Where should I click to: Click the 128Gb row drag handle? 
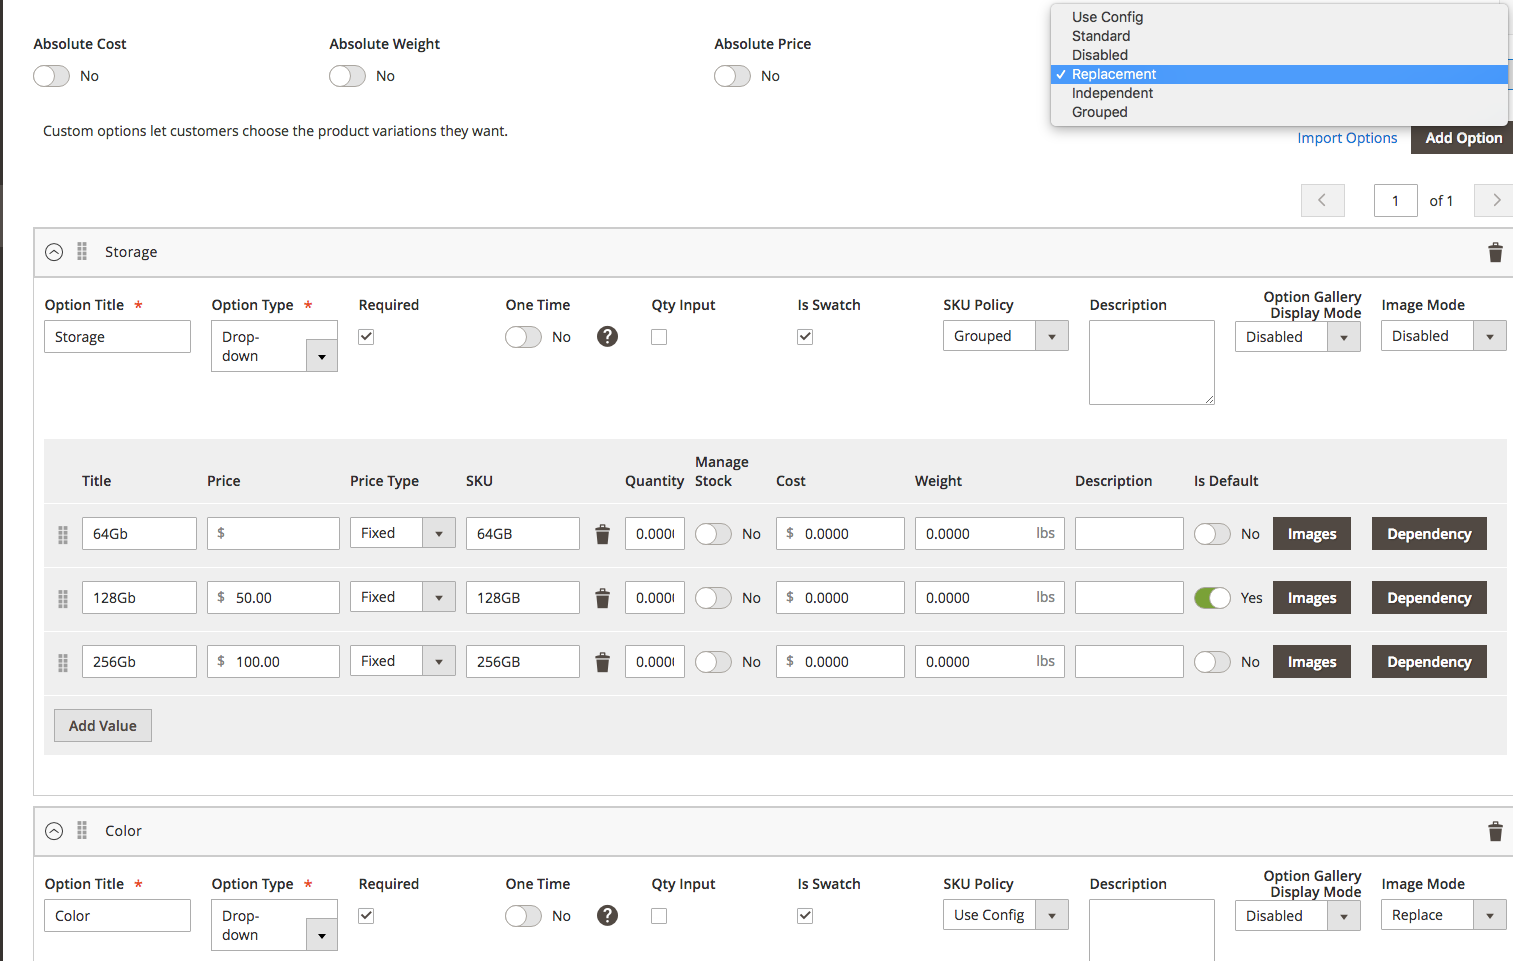[x=63, y=599]
